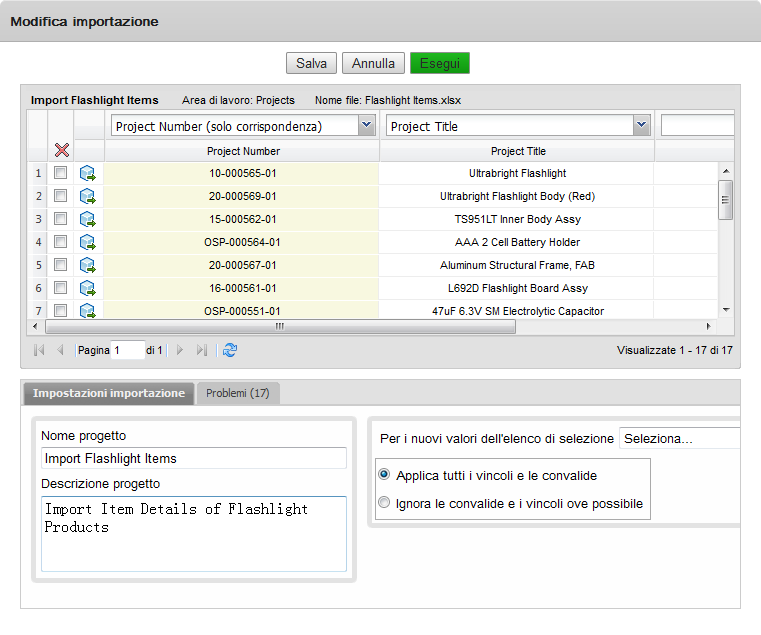Go to previous page of grid

click(60, 350)
